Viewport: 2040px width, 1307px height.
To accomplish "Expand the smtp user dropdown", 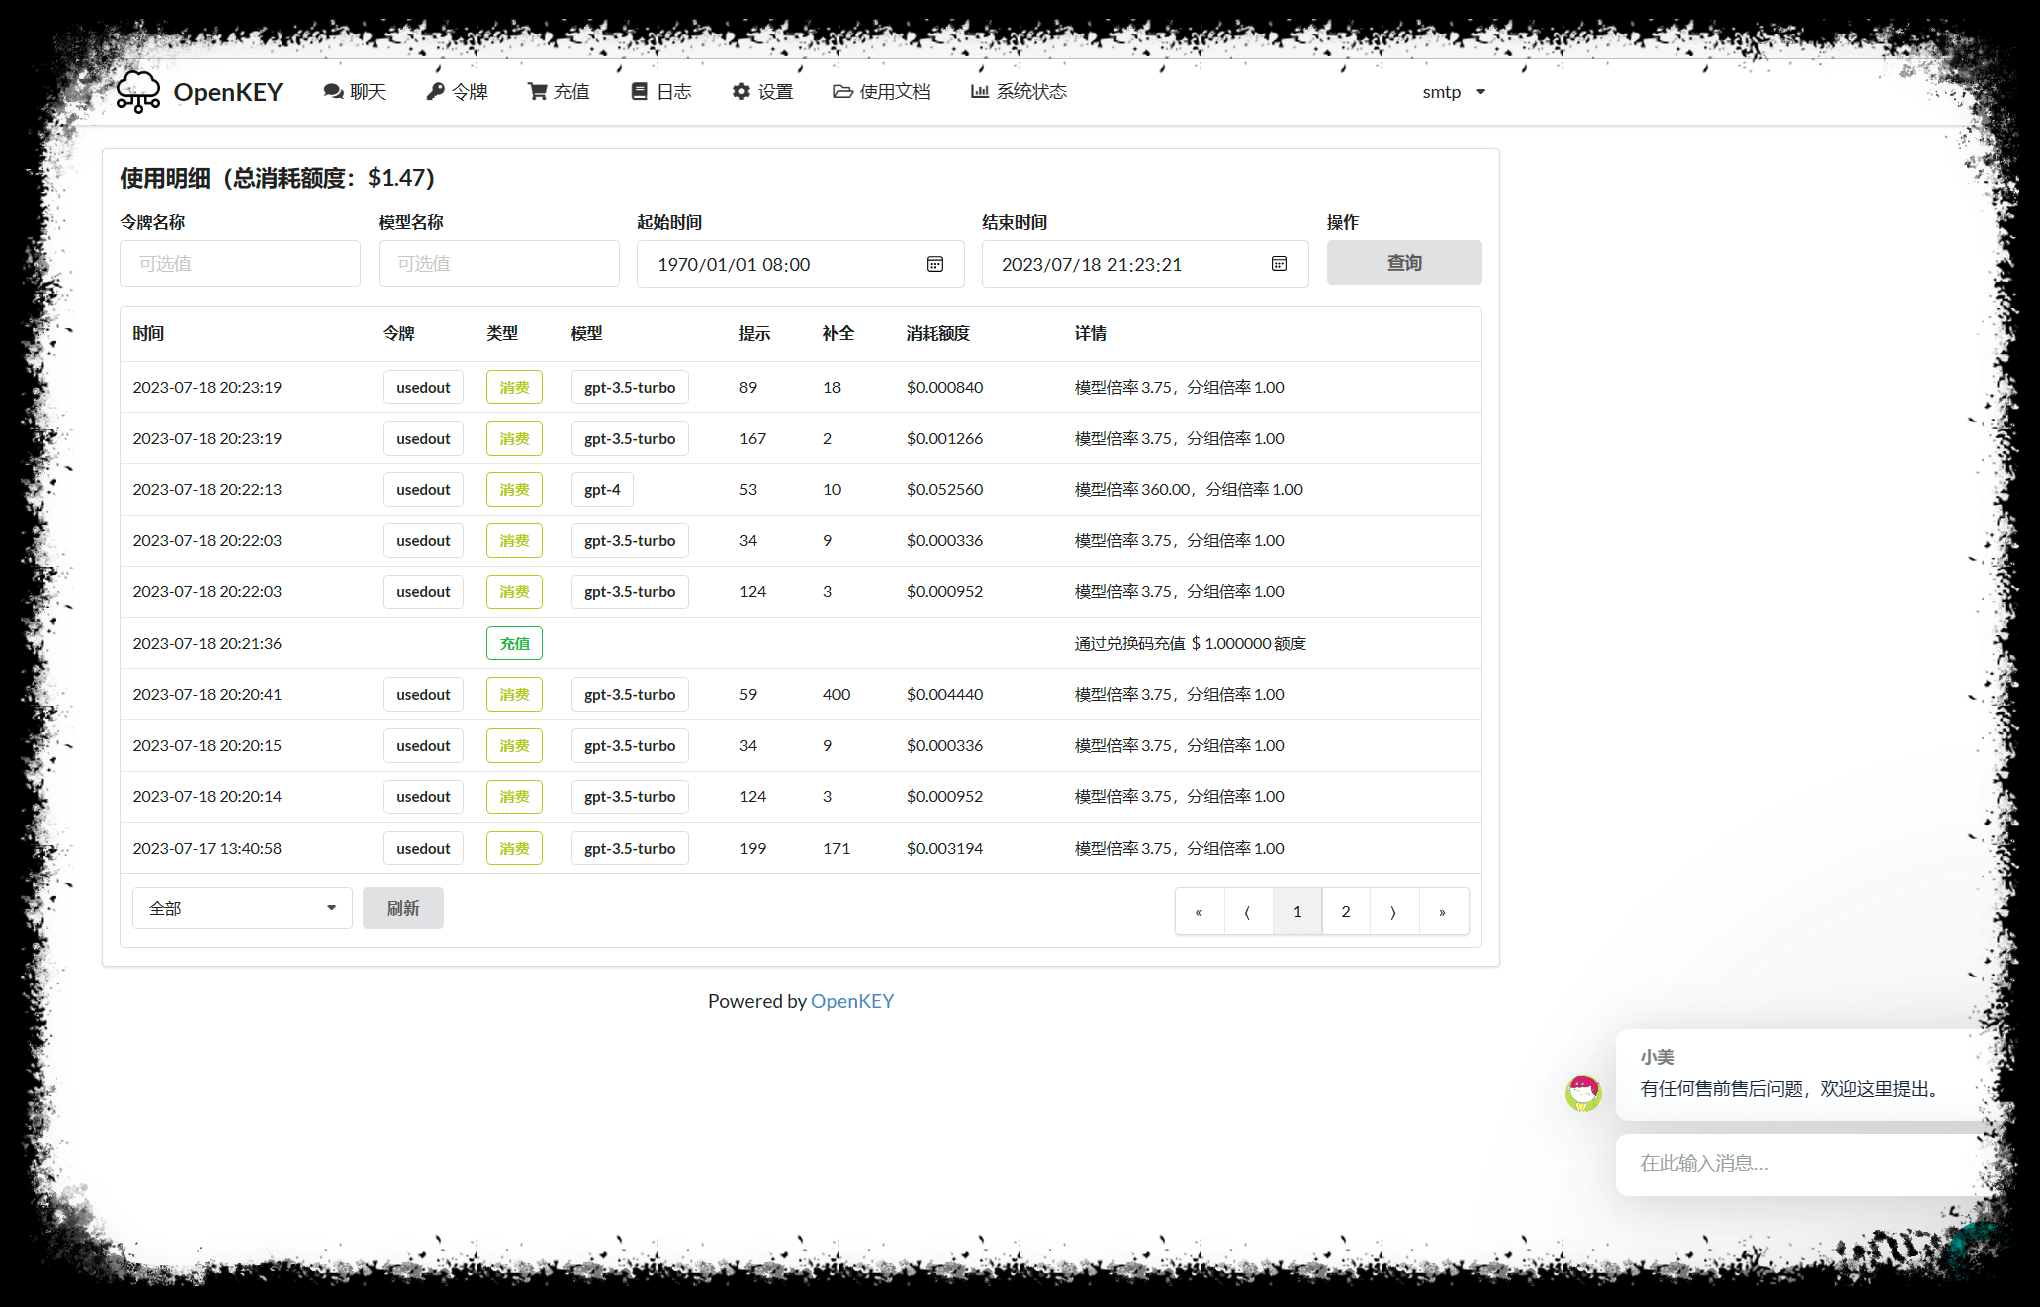I will pos(1453,92).
